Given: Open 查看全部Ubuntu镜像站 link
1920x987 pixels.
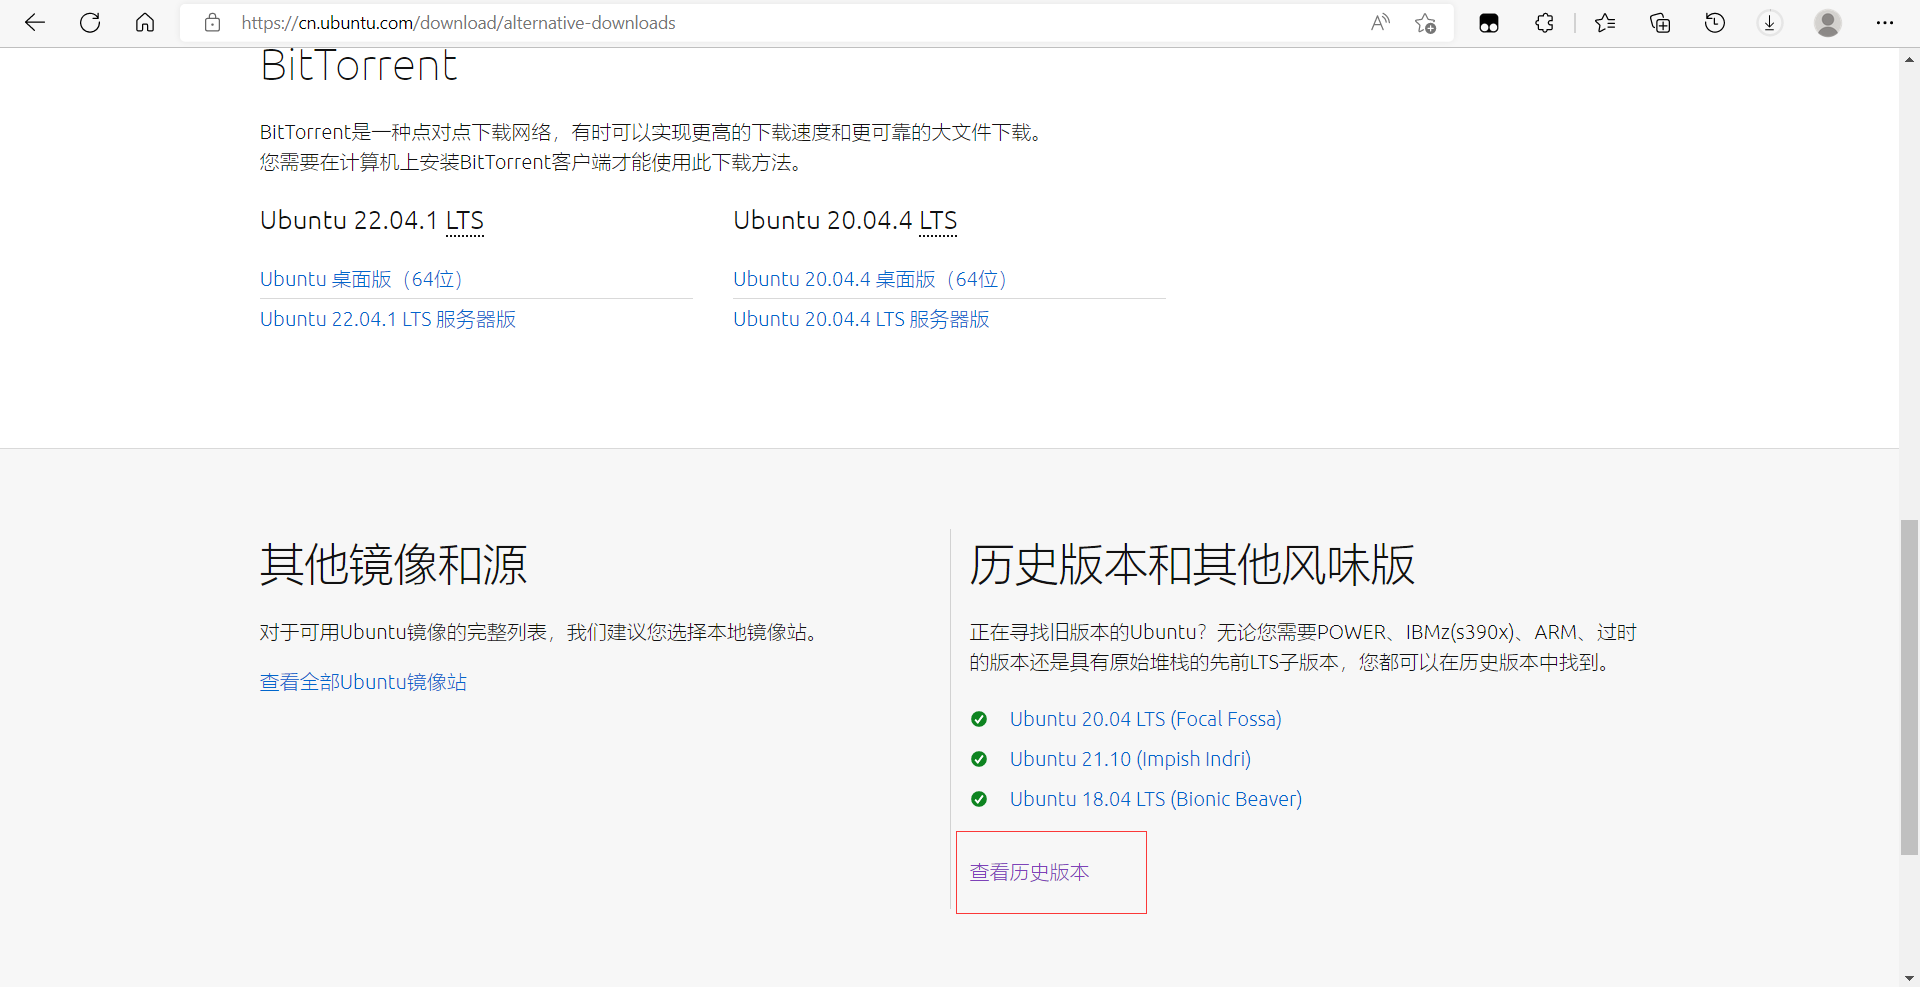Looking at the screenshot, I should (363, 682).
